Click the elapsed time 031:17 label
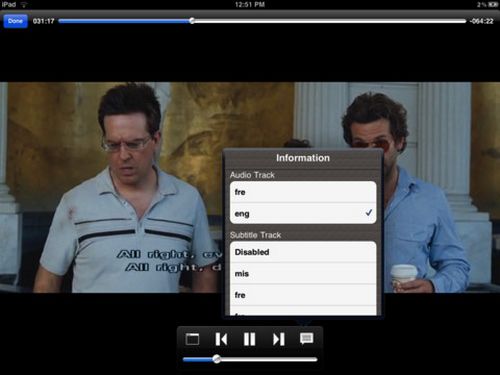 click(x=44, y=21)
